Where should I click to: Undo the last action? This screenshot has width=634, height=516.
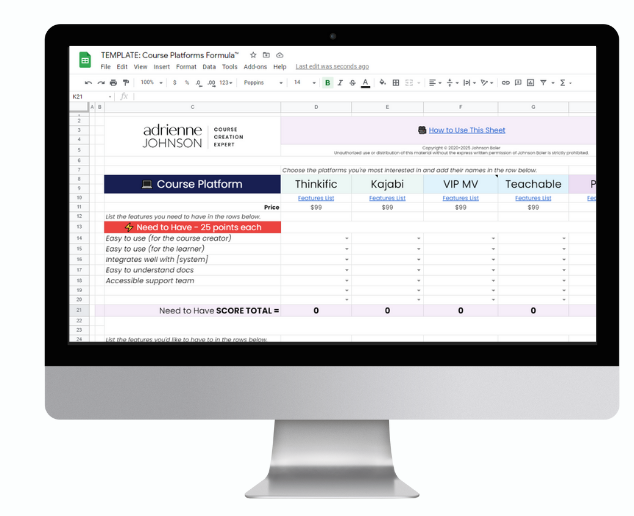pyautogui.click(x=88, y=82)
